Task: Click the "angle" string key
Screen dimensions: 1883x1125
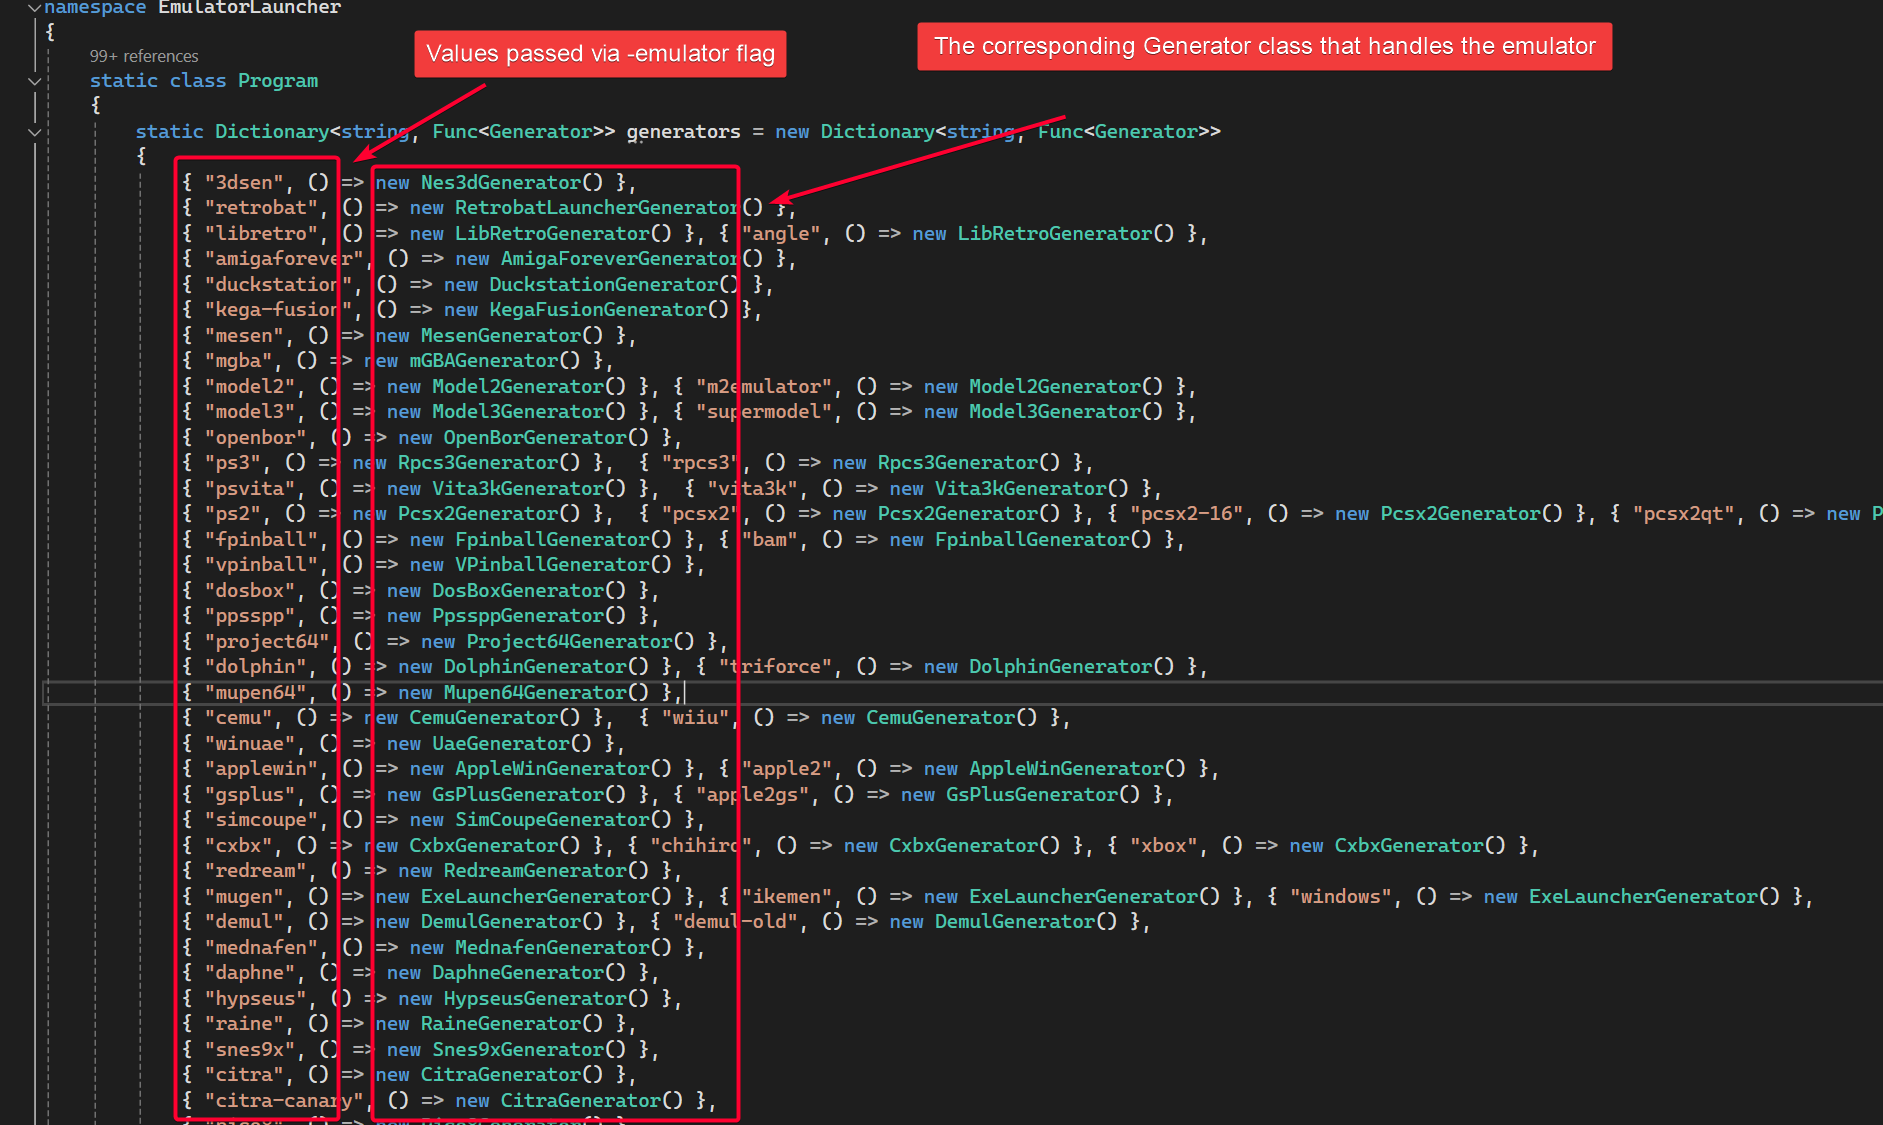Action: pos(782,234)
